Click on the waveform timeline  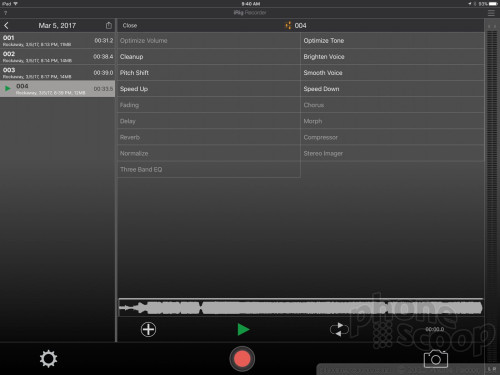pyautogui.click(x=301, y=307)
